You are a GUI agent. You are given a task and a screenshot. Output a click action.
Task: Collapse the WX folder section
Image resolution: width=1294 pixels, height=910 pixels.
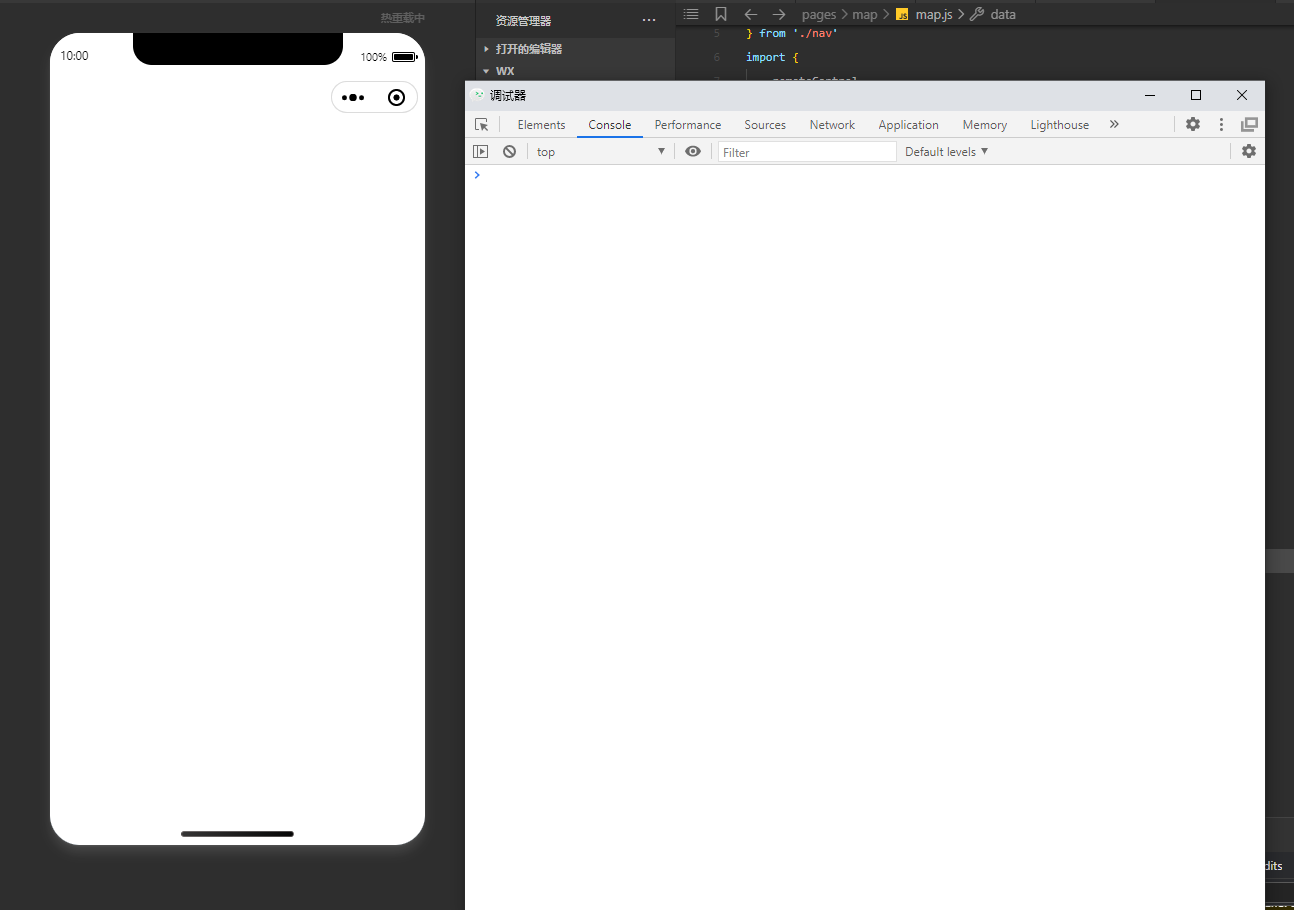coord(575,71)
